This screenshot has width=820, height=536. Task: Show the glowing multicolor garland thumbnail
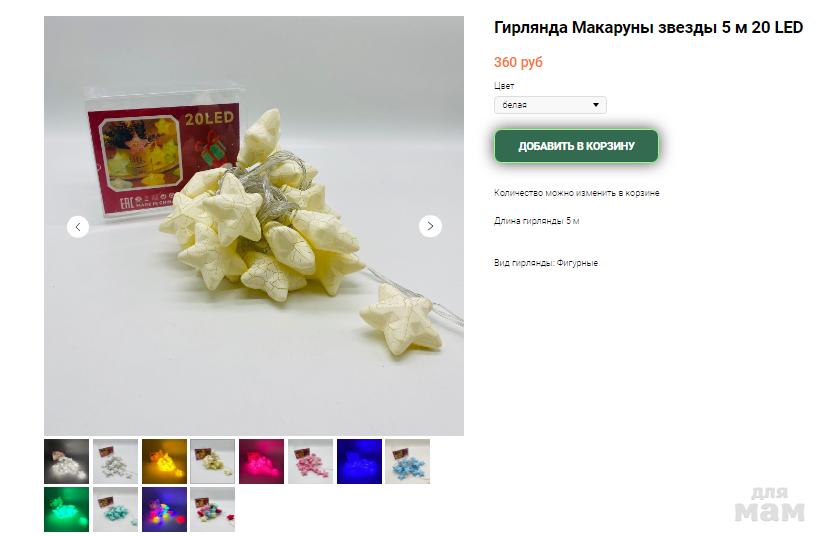click(x=164, y=509)
